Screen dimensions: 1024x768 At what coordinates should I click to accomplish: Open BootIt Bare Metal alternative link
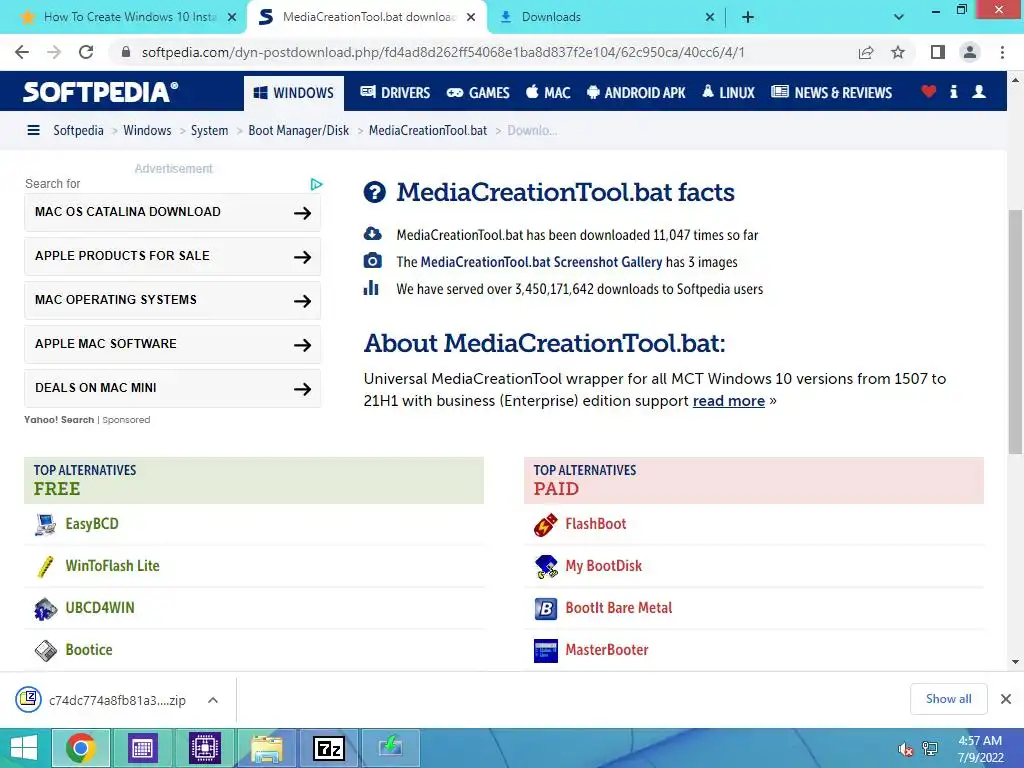(x=618, y=609)
